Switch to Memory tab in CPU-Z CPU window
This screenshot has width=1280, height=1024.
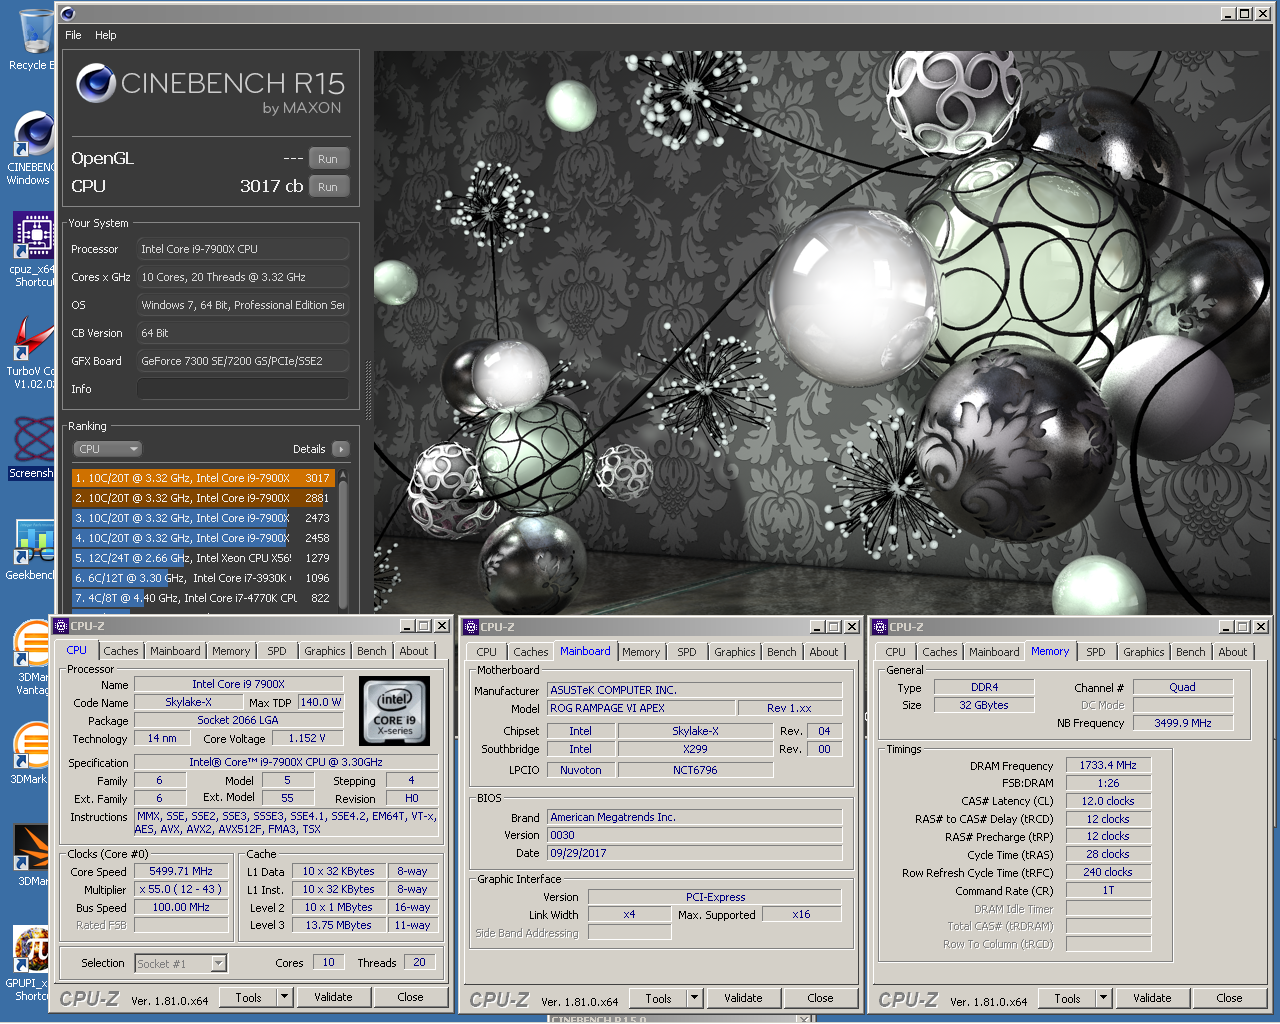coord(231,651)
